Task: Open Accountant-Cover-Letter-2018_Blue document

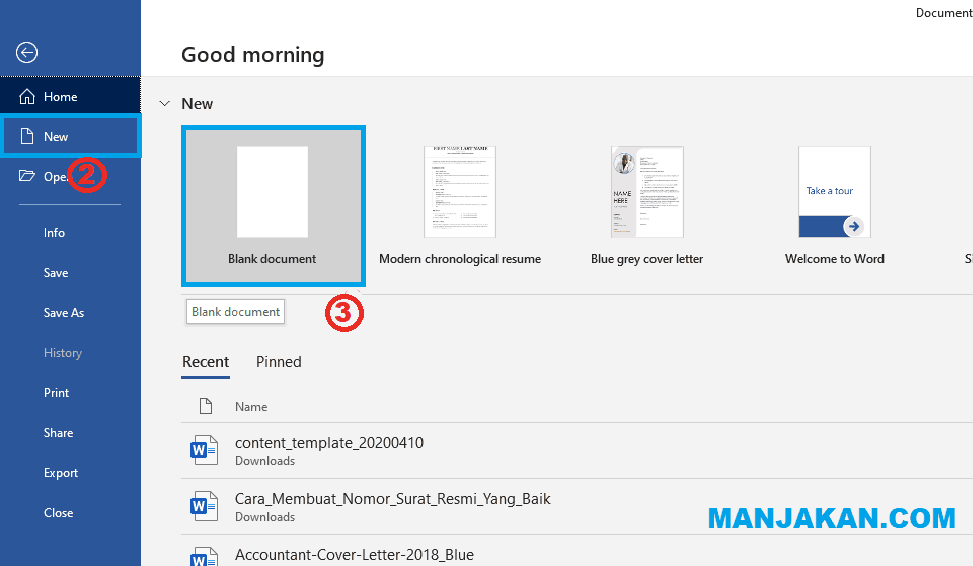Action: click(577, 550)
